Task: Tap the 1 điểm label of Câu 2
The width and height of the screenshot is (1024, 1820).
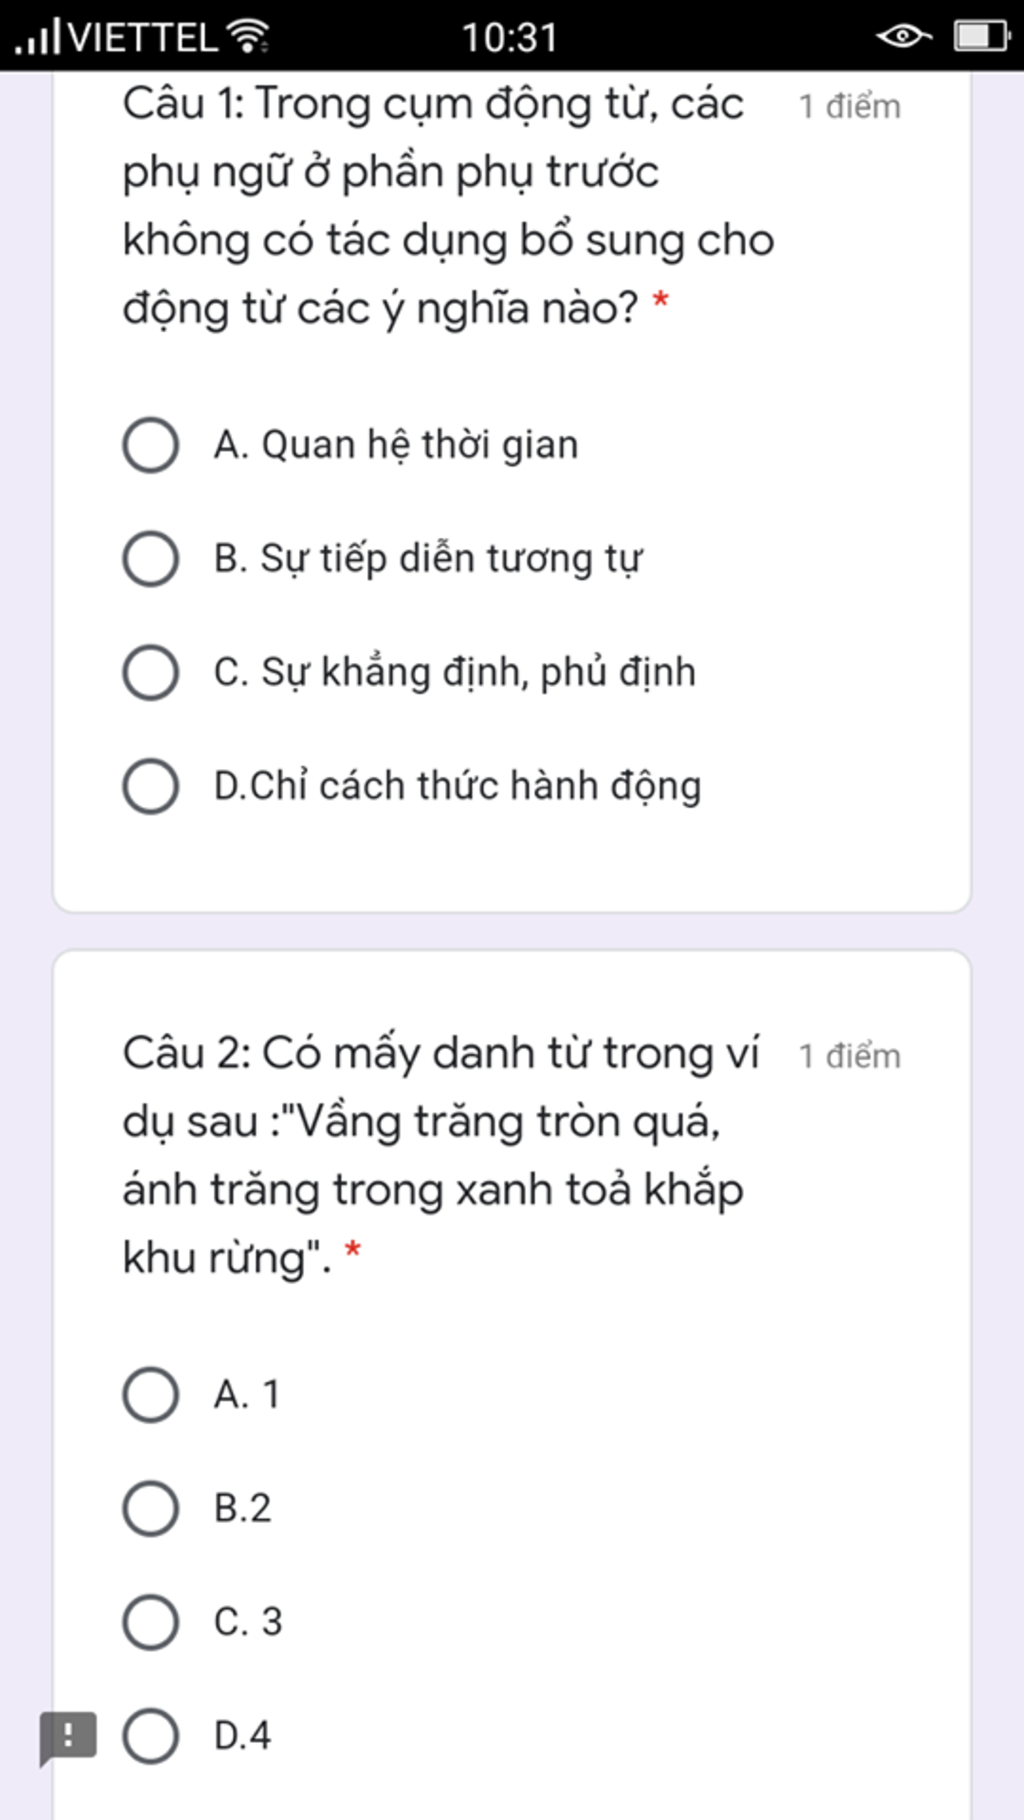Action: click(850, 1056)
